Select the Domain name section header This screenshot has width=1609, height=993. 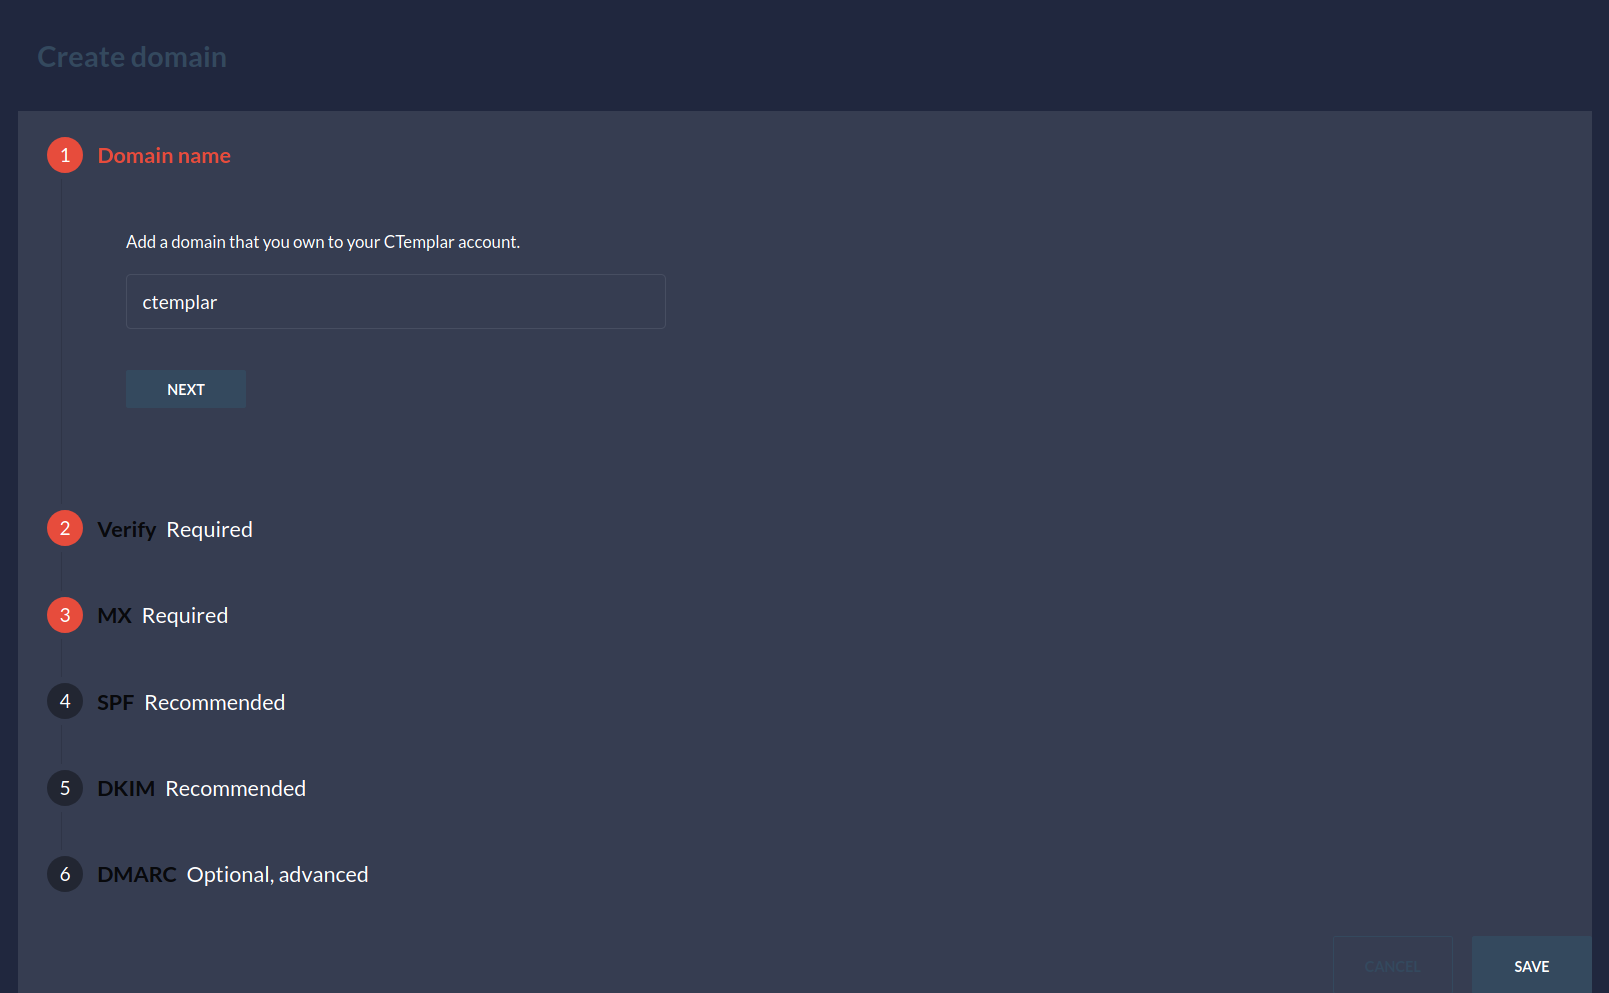(x=164, y=155)
